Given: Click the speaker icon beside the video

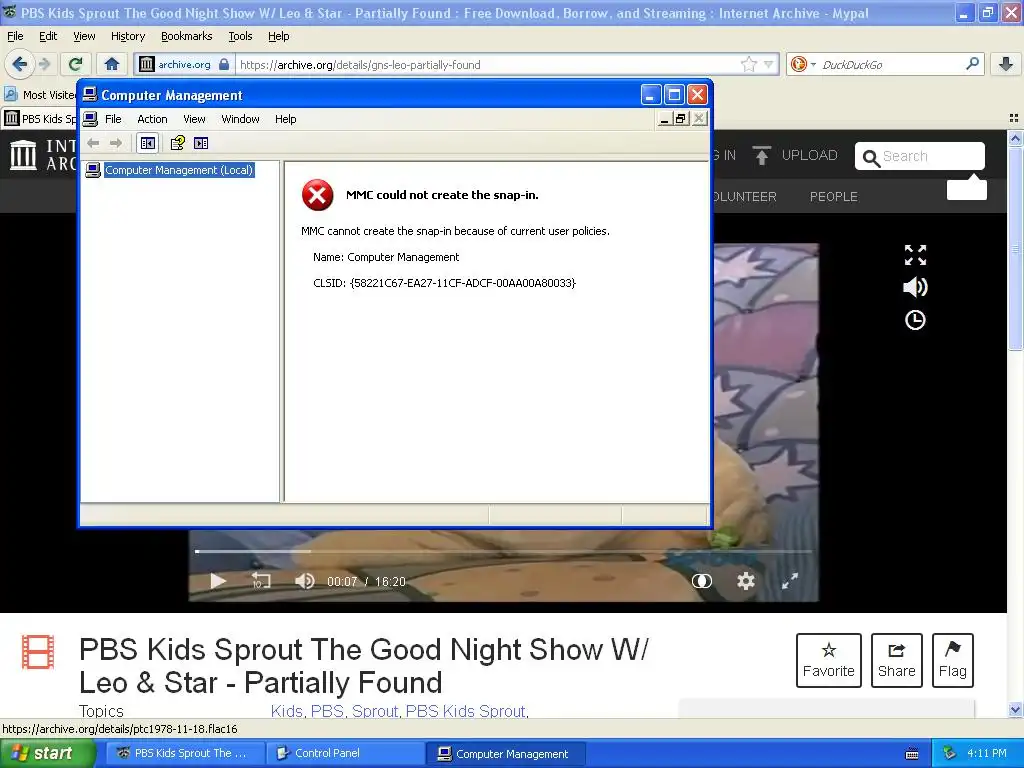Looking at the screenshot, I should tap(915, 287).
